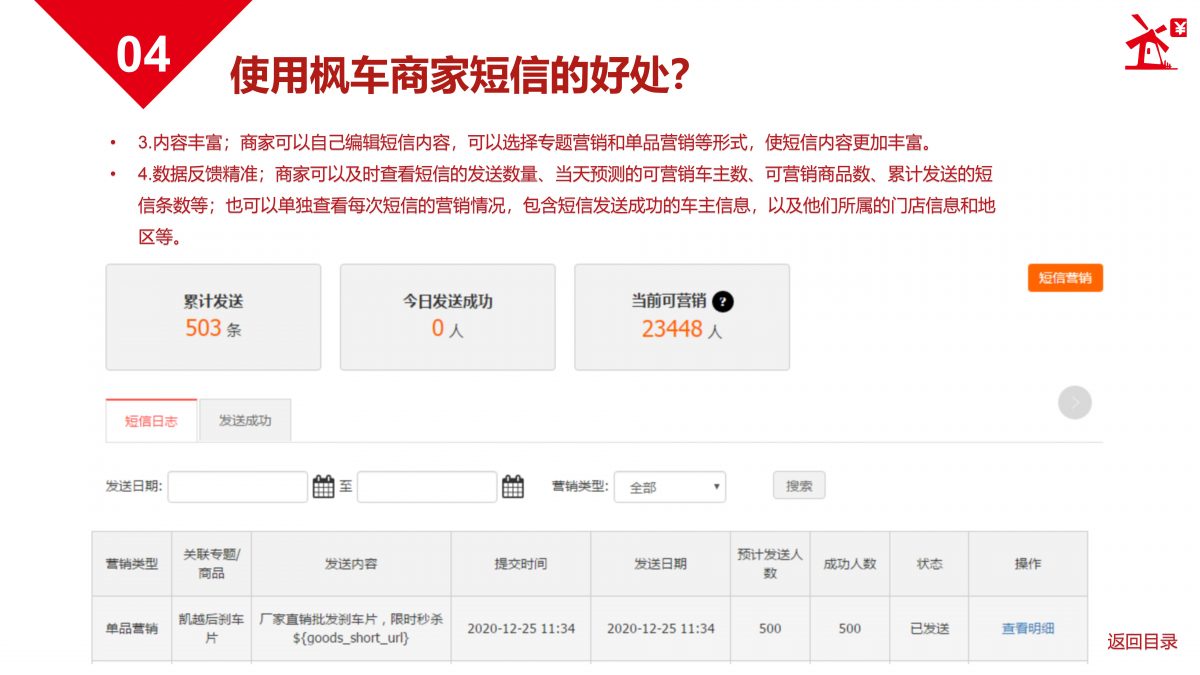
Task: Click the 操作 column header
Action: pos(1028,564)
